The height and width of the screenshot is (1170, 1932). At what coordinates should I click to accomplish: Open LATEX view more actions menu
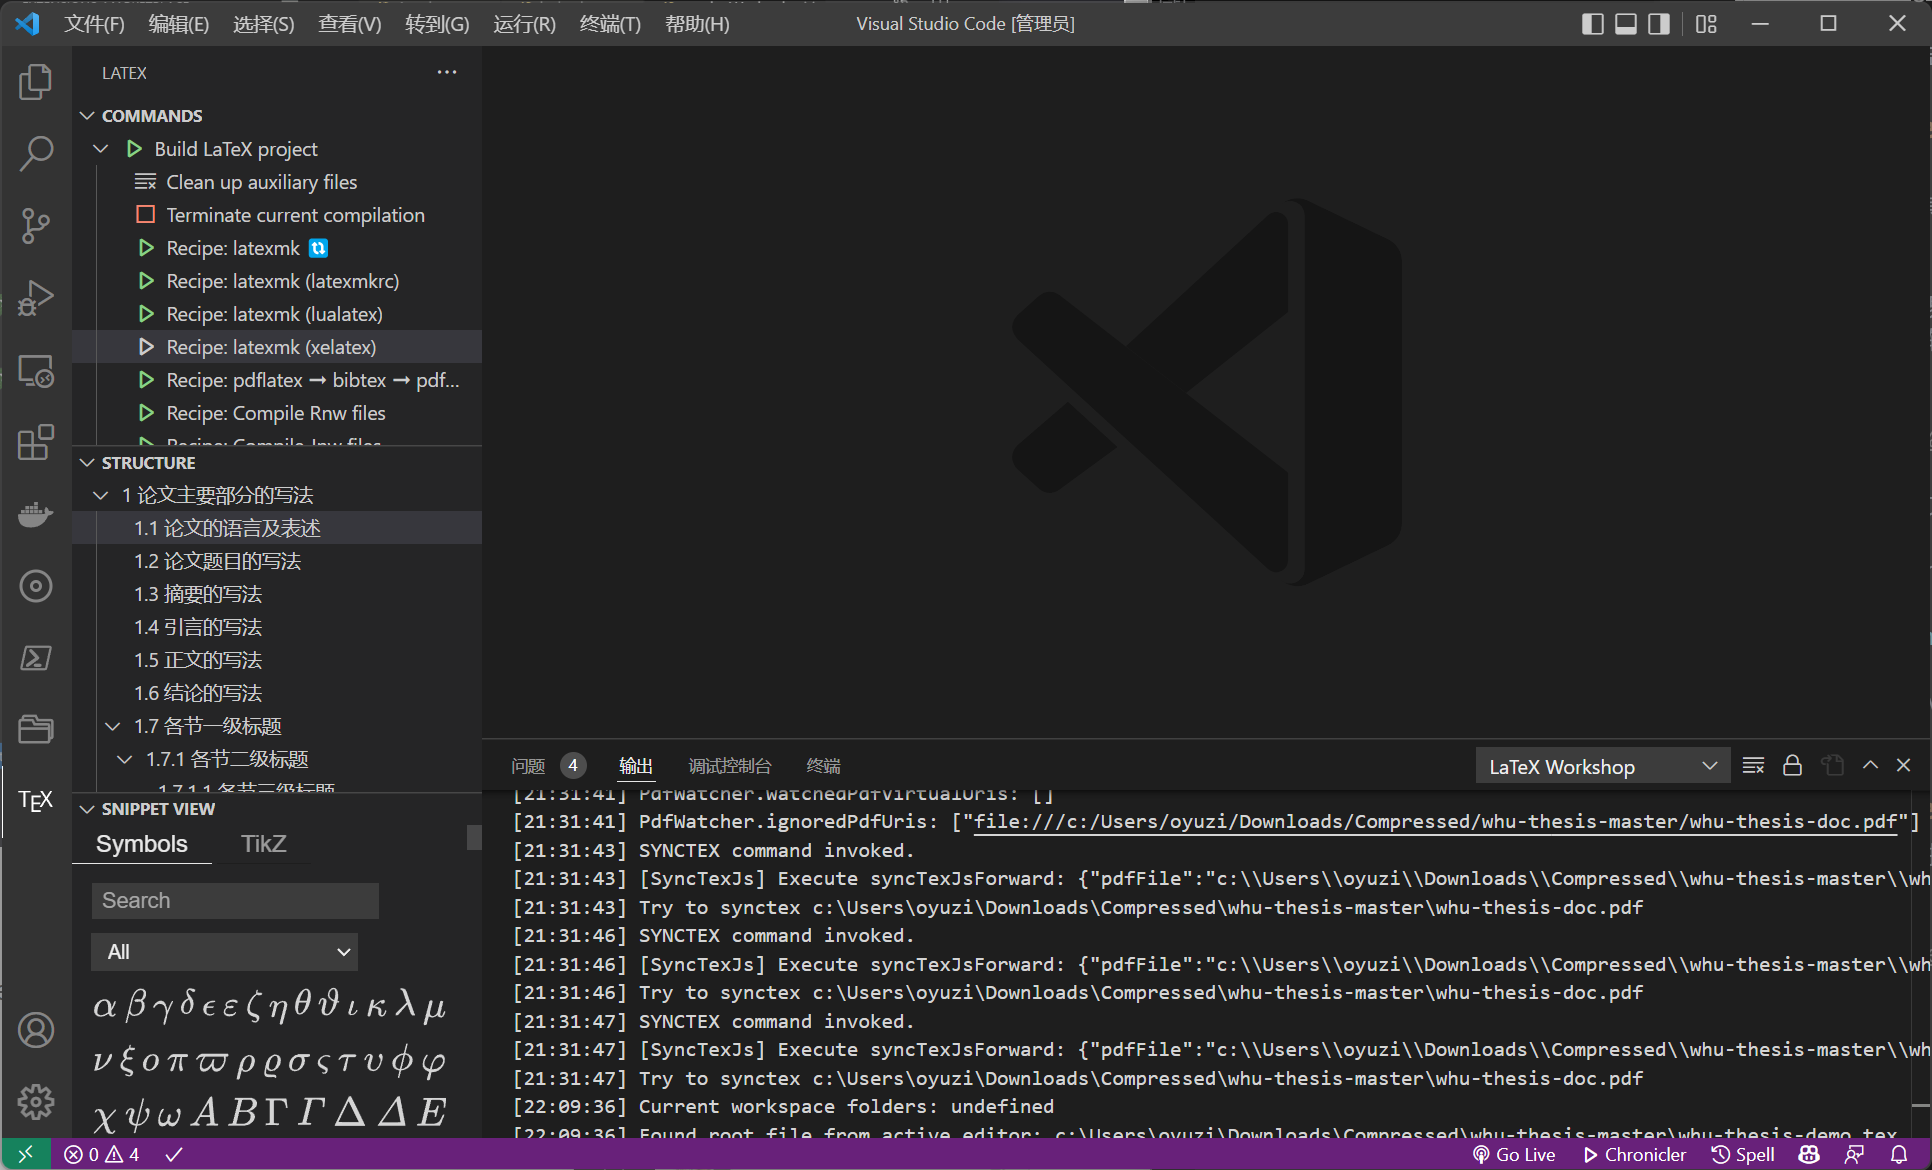pos(447,72)
